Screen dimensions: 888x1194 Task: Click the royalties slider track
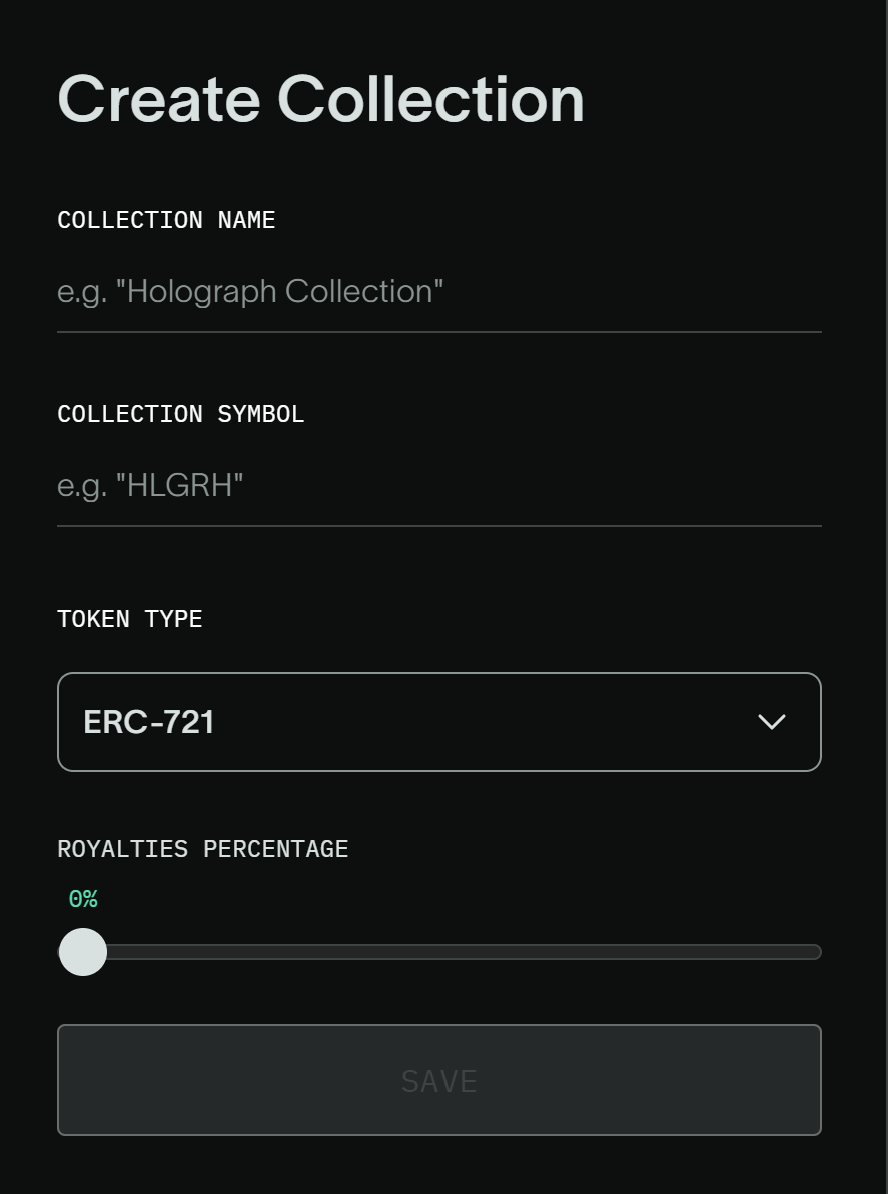(450, 951)
